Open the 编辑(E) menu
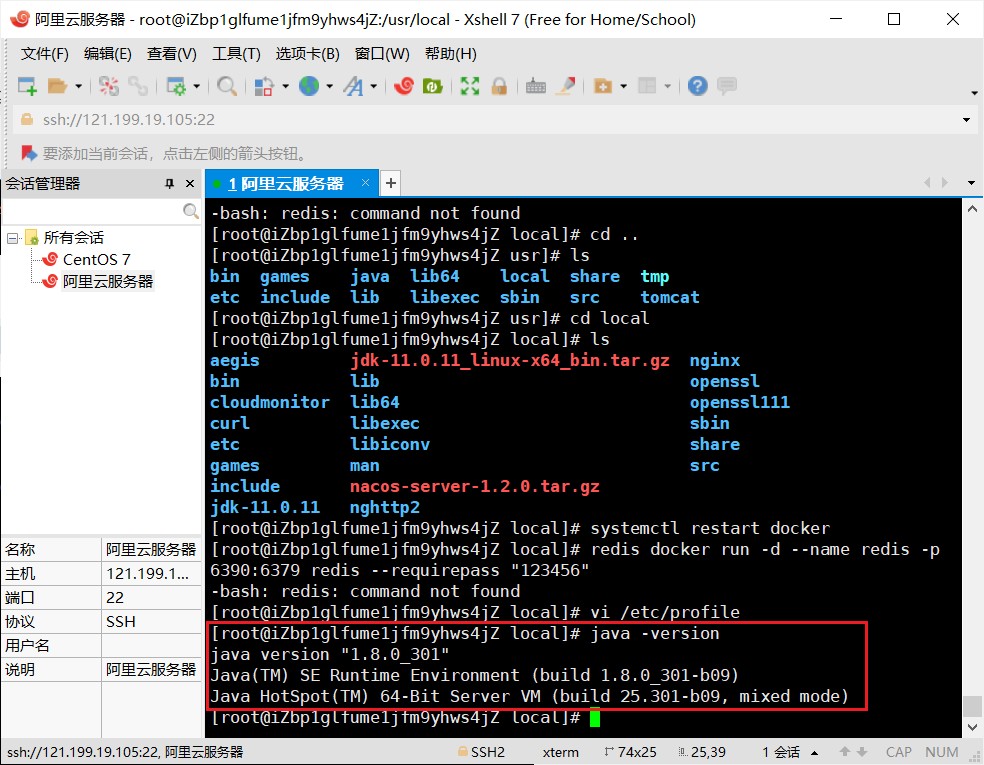 coord(108,54)
